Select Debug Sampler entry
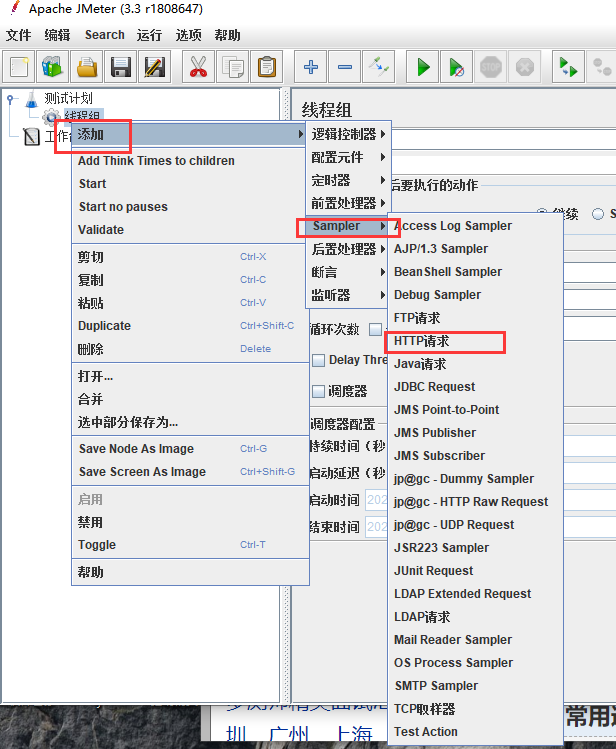This screenshot has width=616, height=749. tap(475, 295)
